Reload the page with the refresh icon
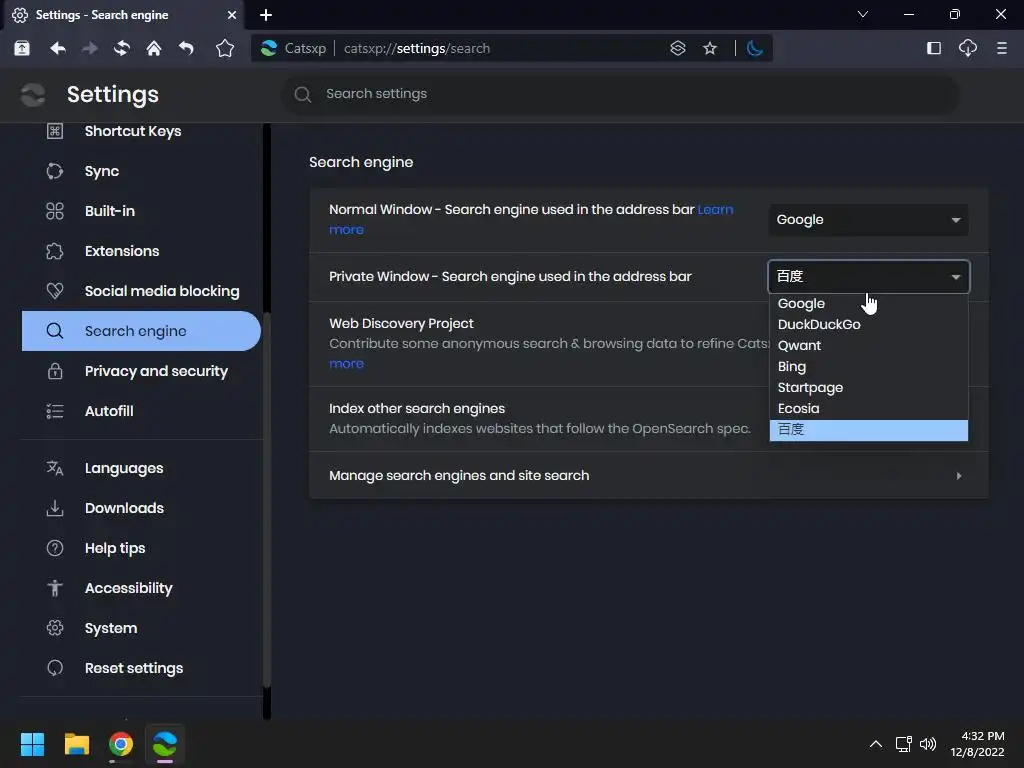The image size is (1024, 768). pos(121,48)
